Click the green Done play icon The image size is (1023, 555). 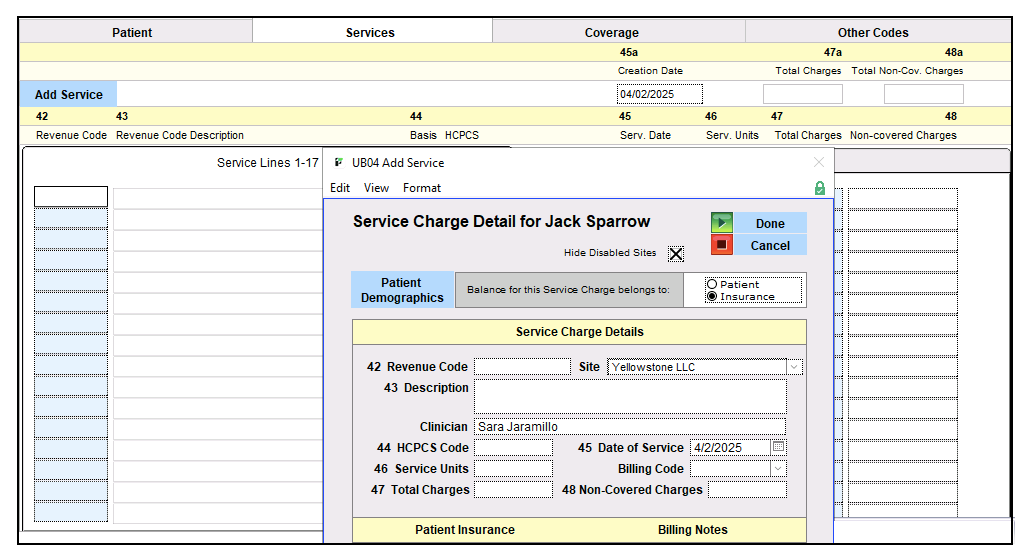coord(722,223)
